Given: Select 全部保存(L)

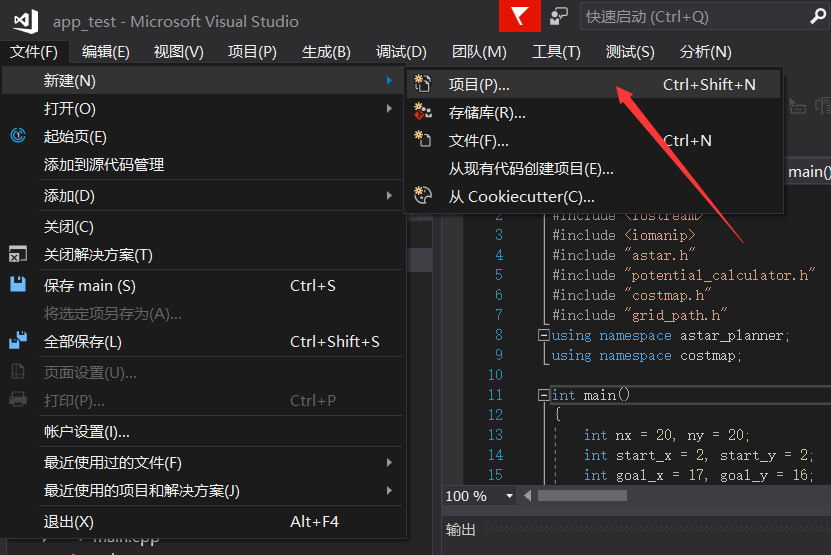Looking at the screenshot, I should 202,341.
